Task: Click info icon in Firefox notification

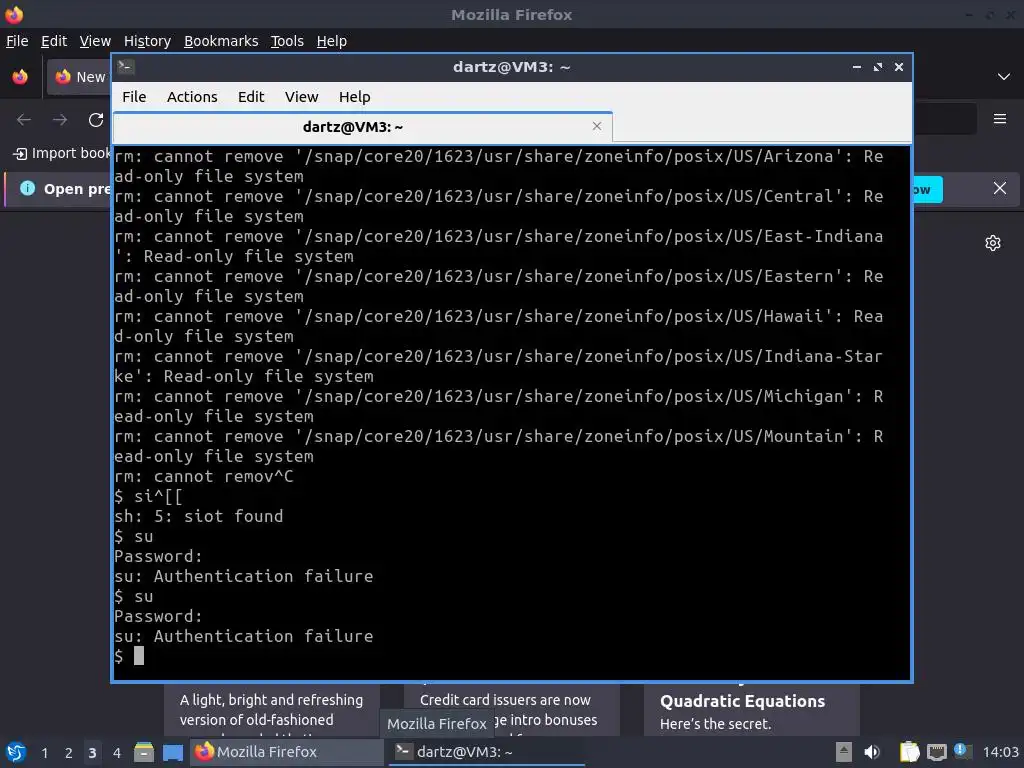Action: [27, 189]
